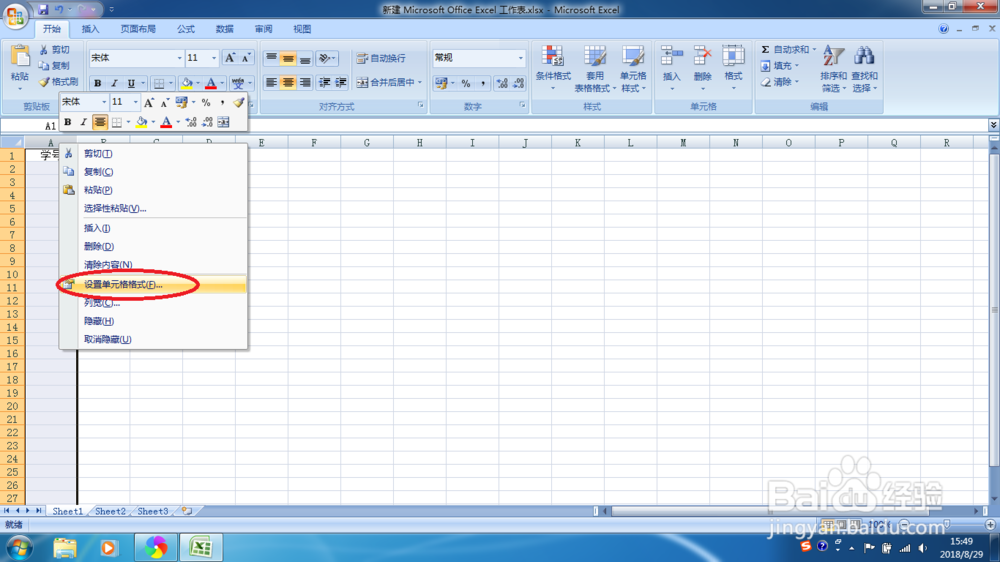Click the increase font size icon in ribbon
This screenshot has width=1000, height=562.
tap(230, 58)
